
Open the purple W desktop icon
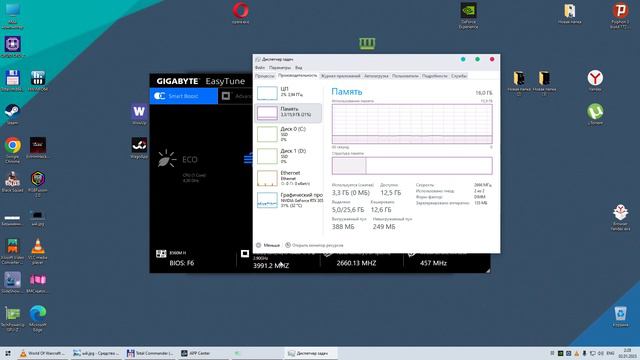tap(139, 114)
